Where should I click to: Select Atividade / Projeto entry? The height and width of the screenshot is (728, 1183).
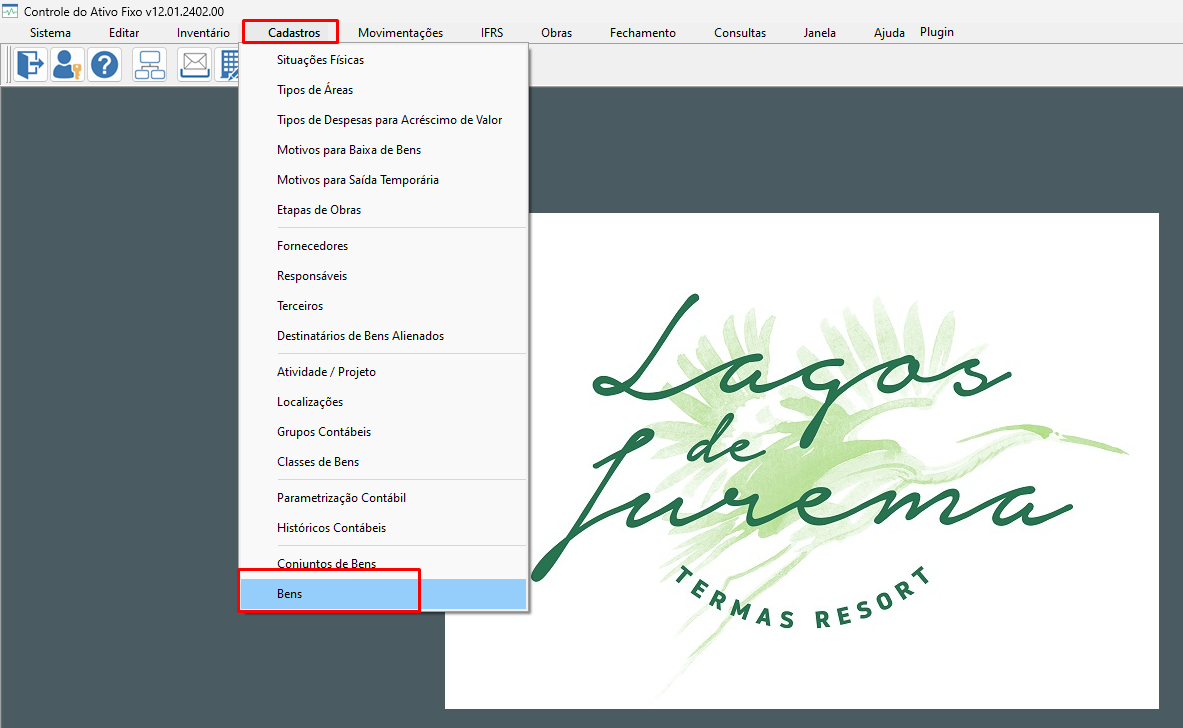[383, 372]
